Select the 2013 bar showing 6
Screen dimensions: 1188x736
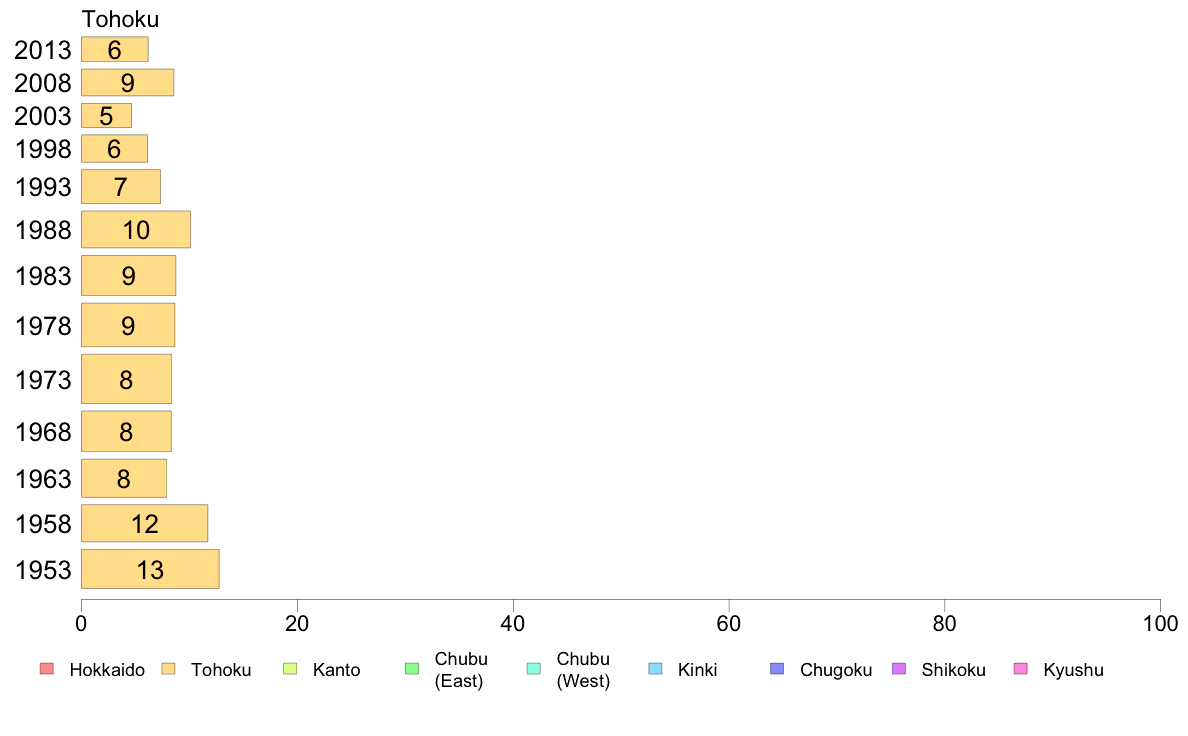[x=114, y=49]
